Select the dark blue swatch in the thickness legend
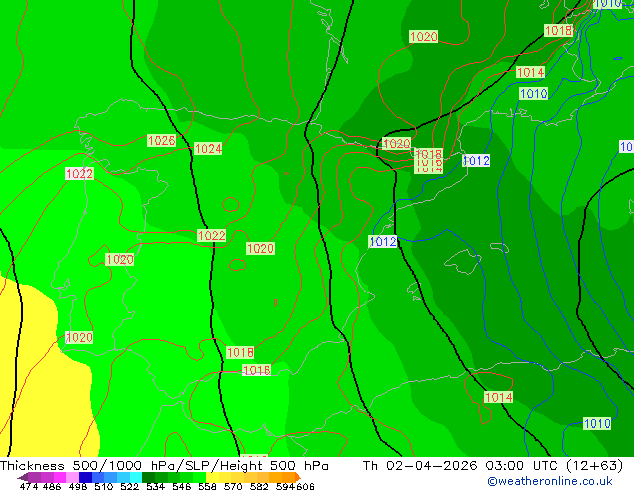 click(85, 477)
